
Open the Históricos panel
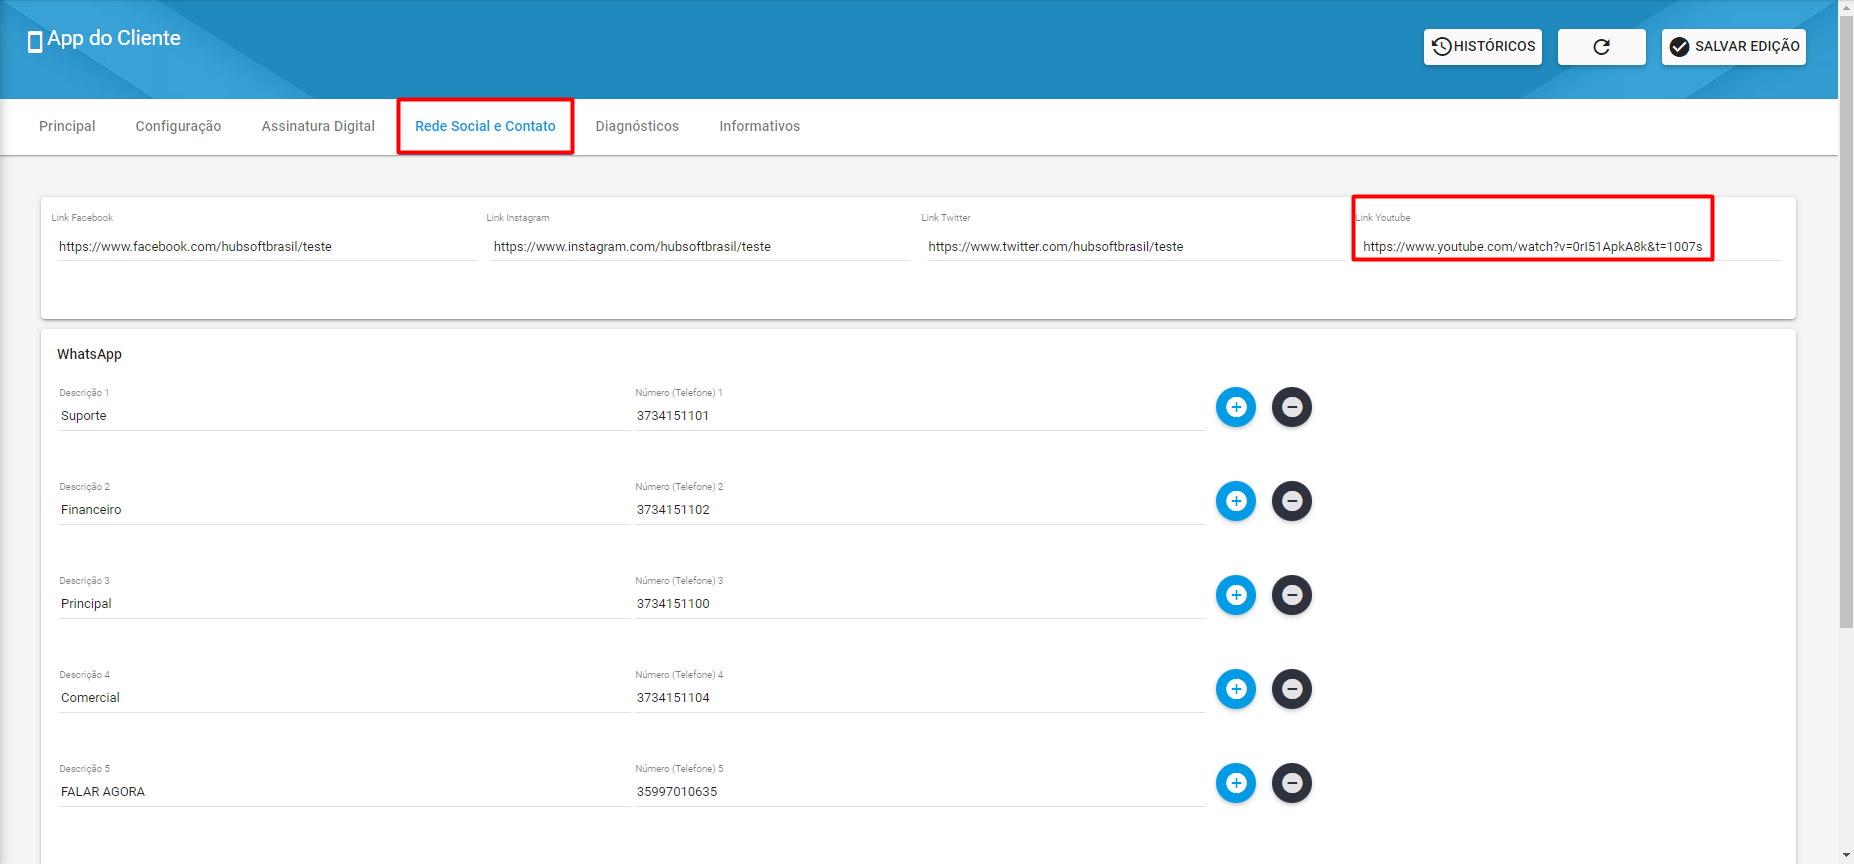(1482, 47)
